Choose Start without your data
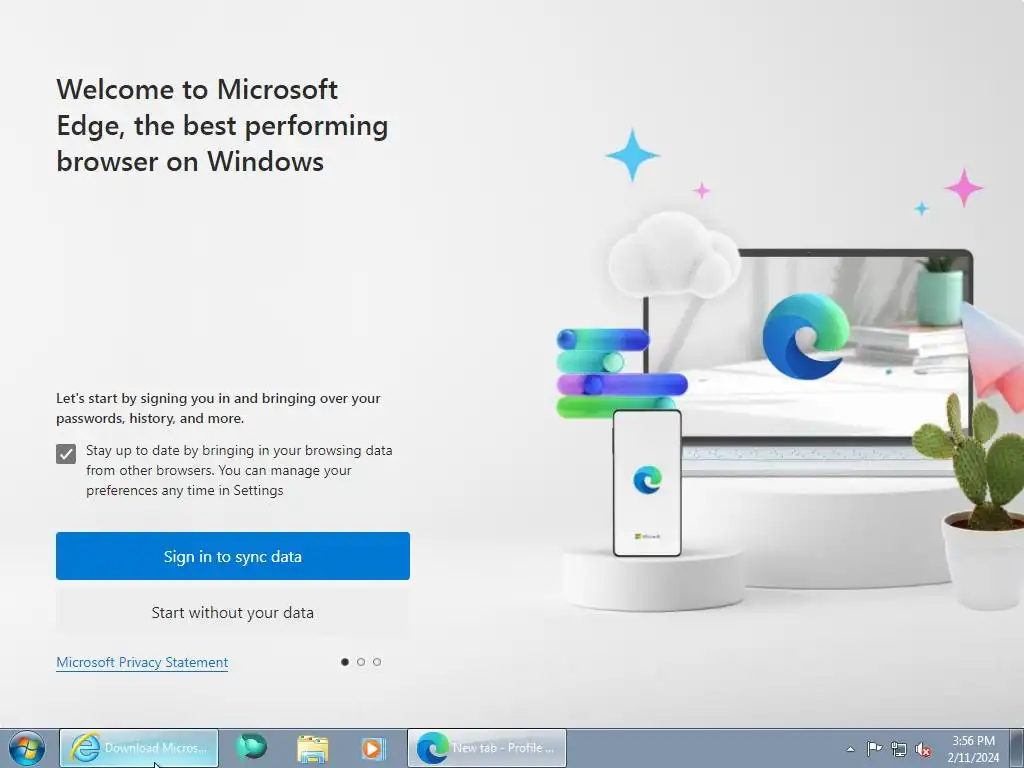The image size is (1024, 768). pos(232,613)
